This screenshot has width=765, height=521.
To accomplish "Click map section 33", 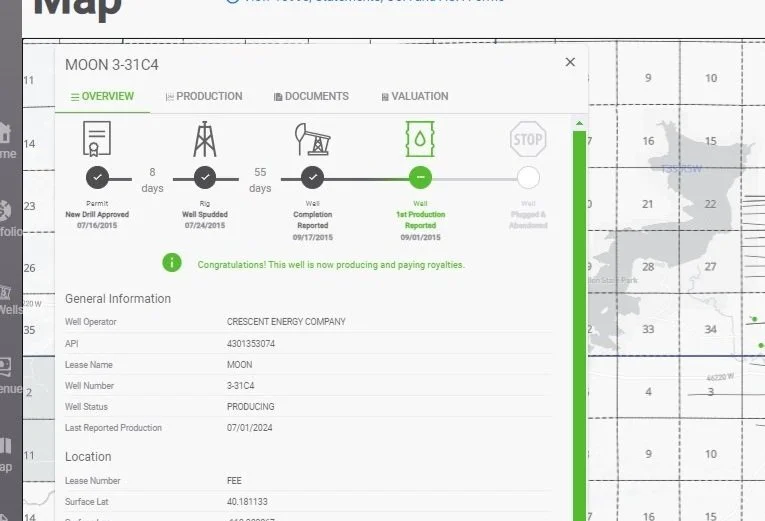I will 648,329.
